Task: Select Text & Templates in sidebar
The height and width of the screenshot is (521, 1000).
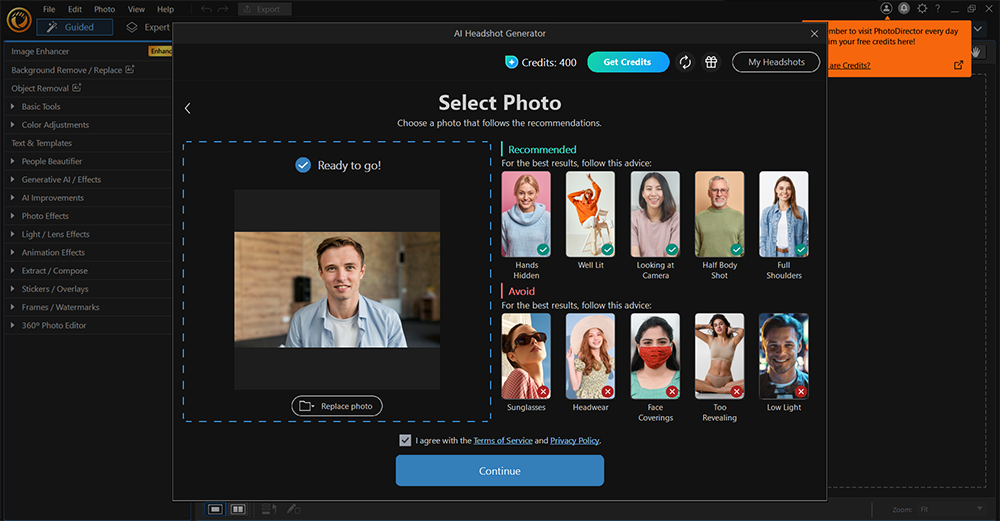Action: (x=88, y=143)
